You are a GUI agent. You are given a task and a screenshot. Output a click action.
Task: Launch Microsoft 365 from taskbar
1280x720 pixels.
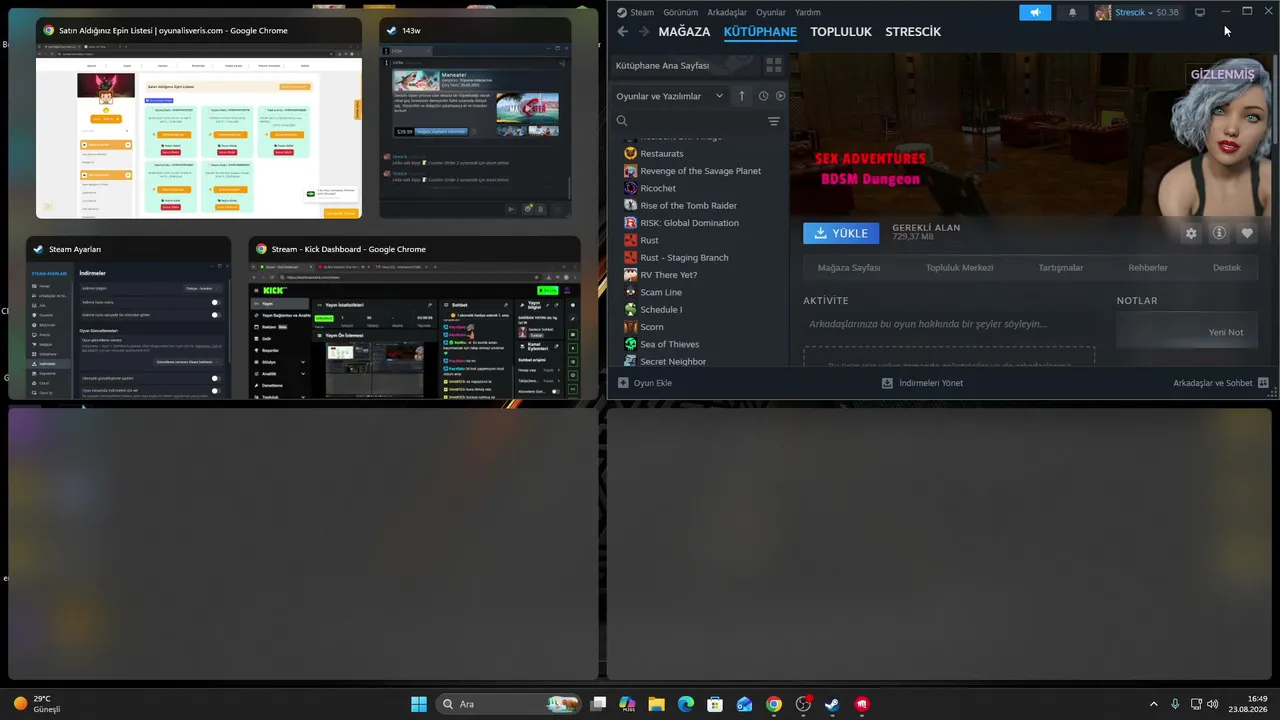coord(627,704)
